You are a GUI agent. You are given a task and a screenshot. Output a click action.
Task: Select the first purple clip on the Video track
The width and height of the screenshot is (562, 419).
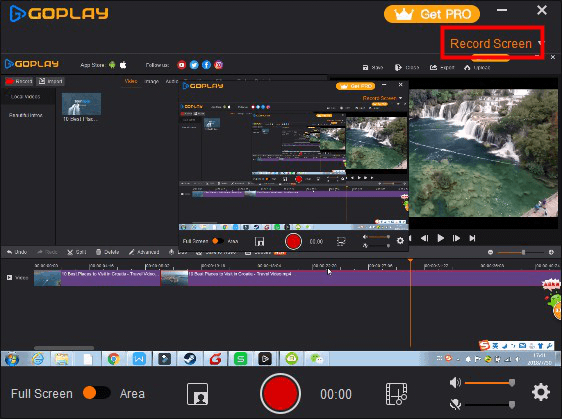tap(97, 278)
